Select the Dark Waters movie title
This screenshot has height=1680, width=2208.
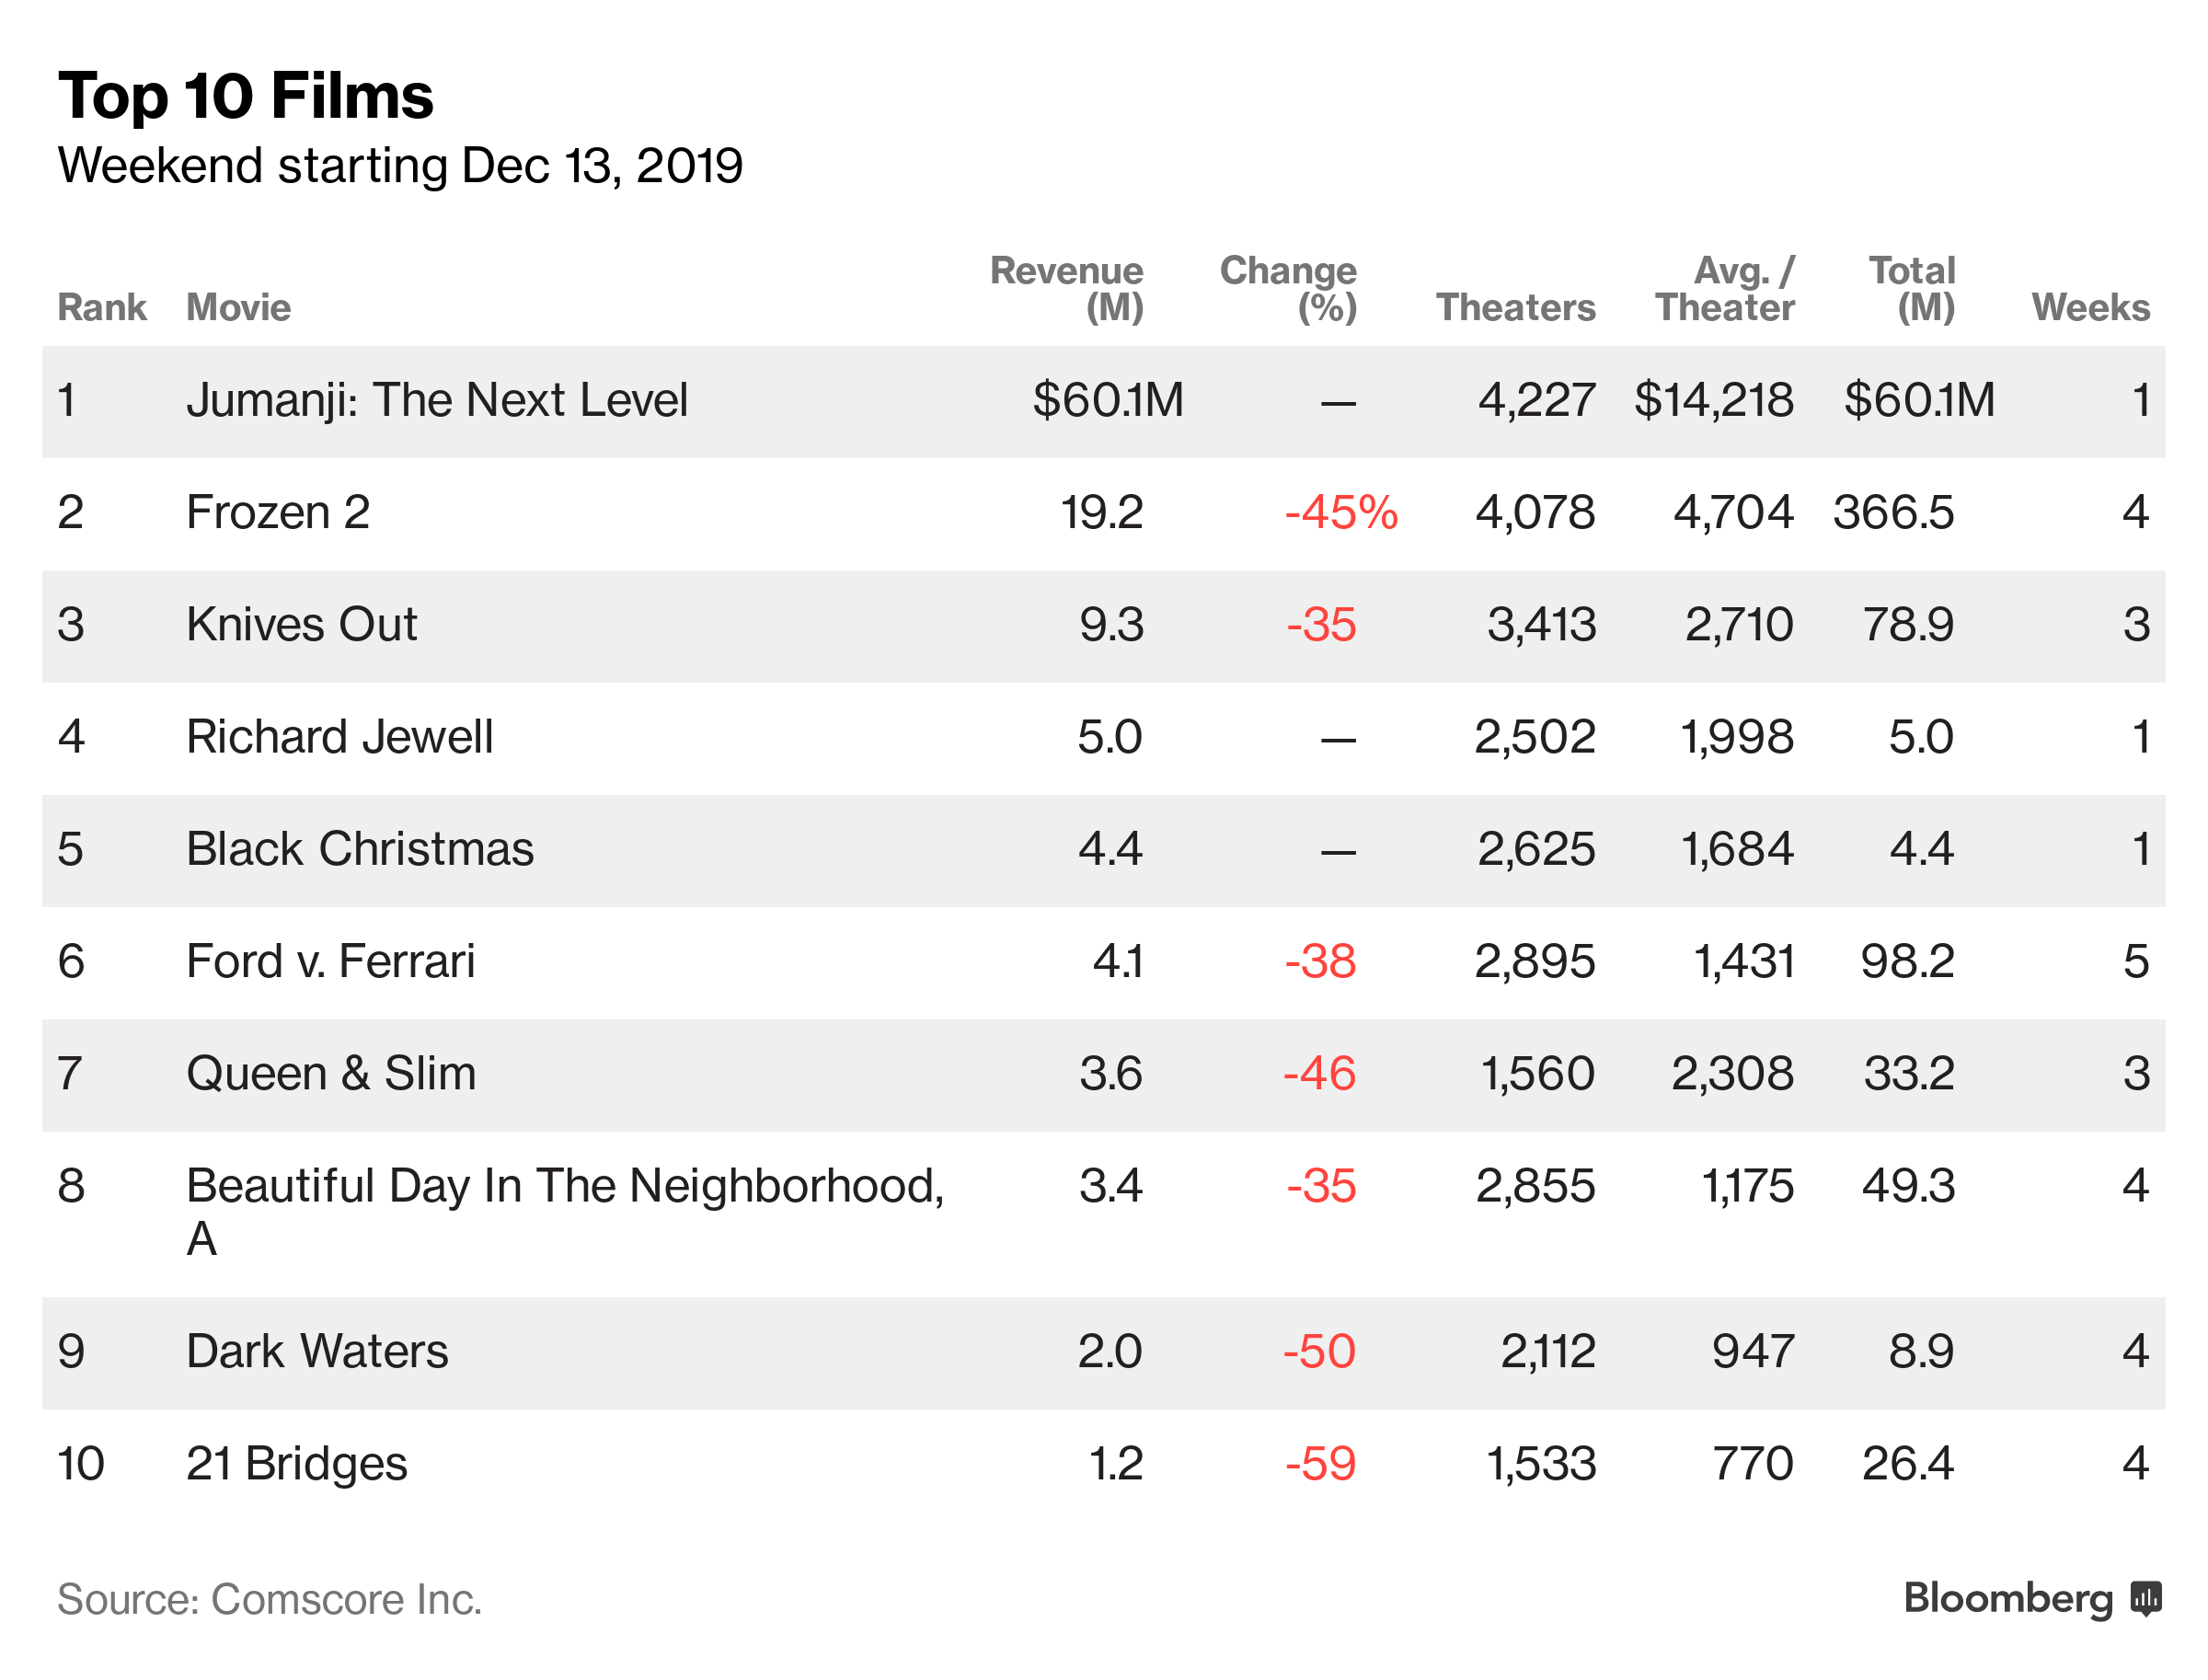coord(317,1351)
